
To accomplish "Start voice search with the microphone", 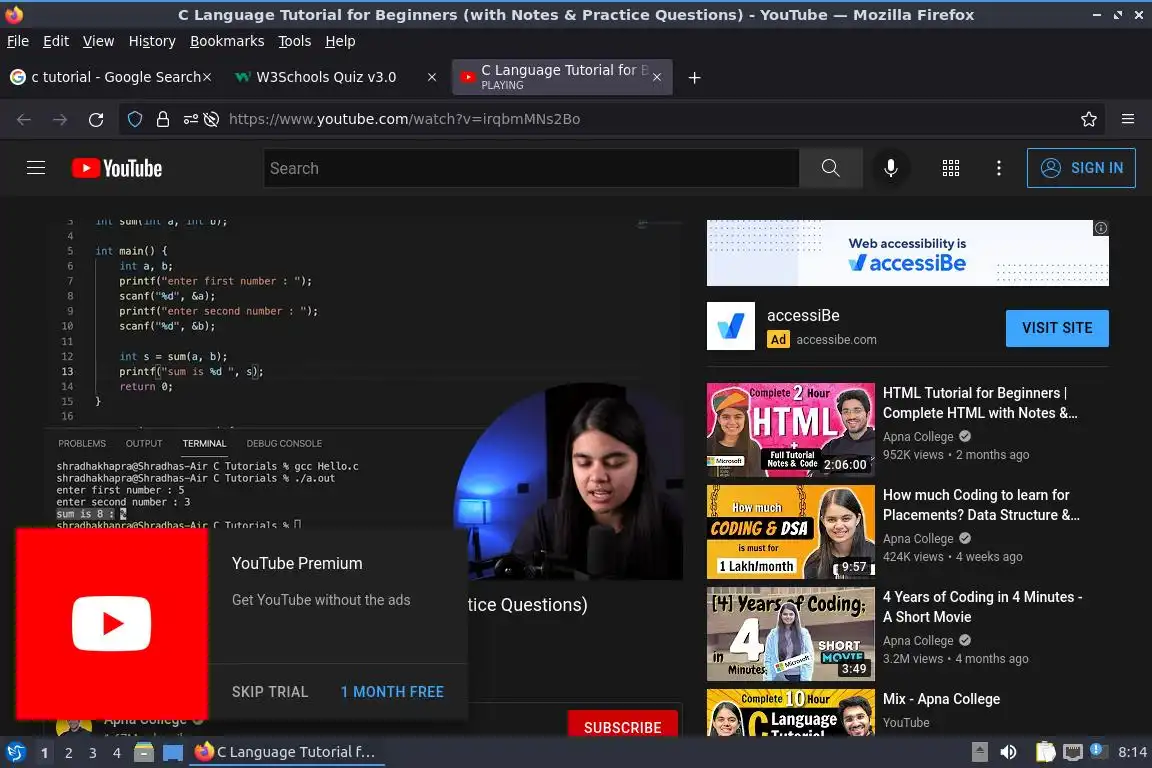I will point(890,168).
